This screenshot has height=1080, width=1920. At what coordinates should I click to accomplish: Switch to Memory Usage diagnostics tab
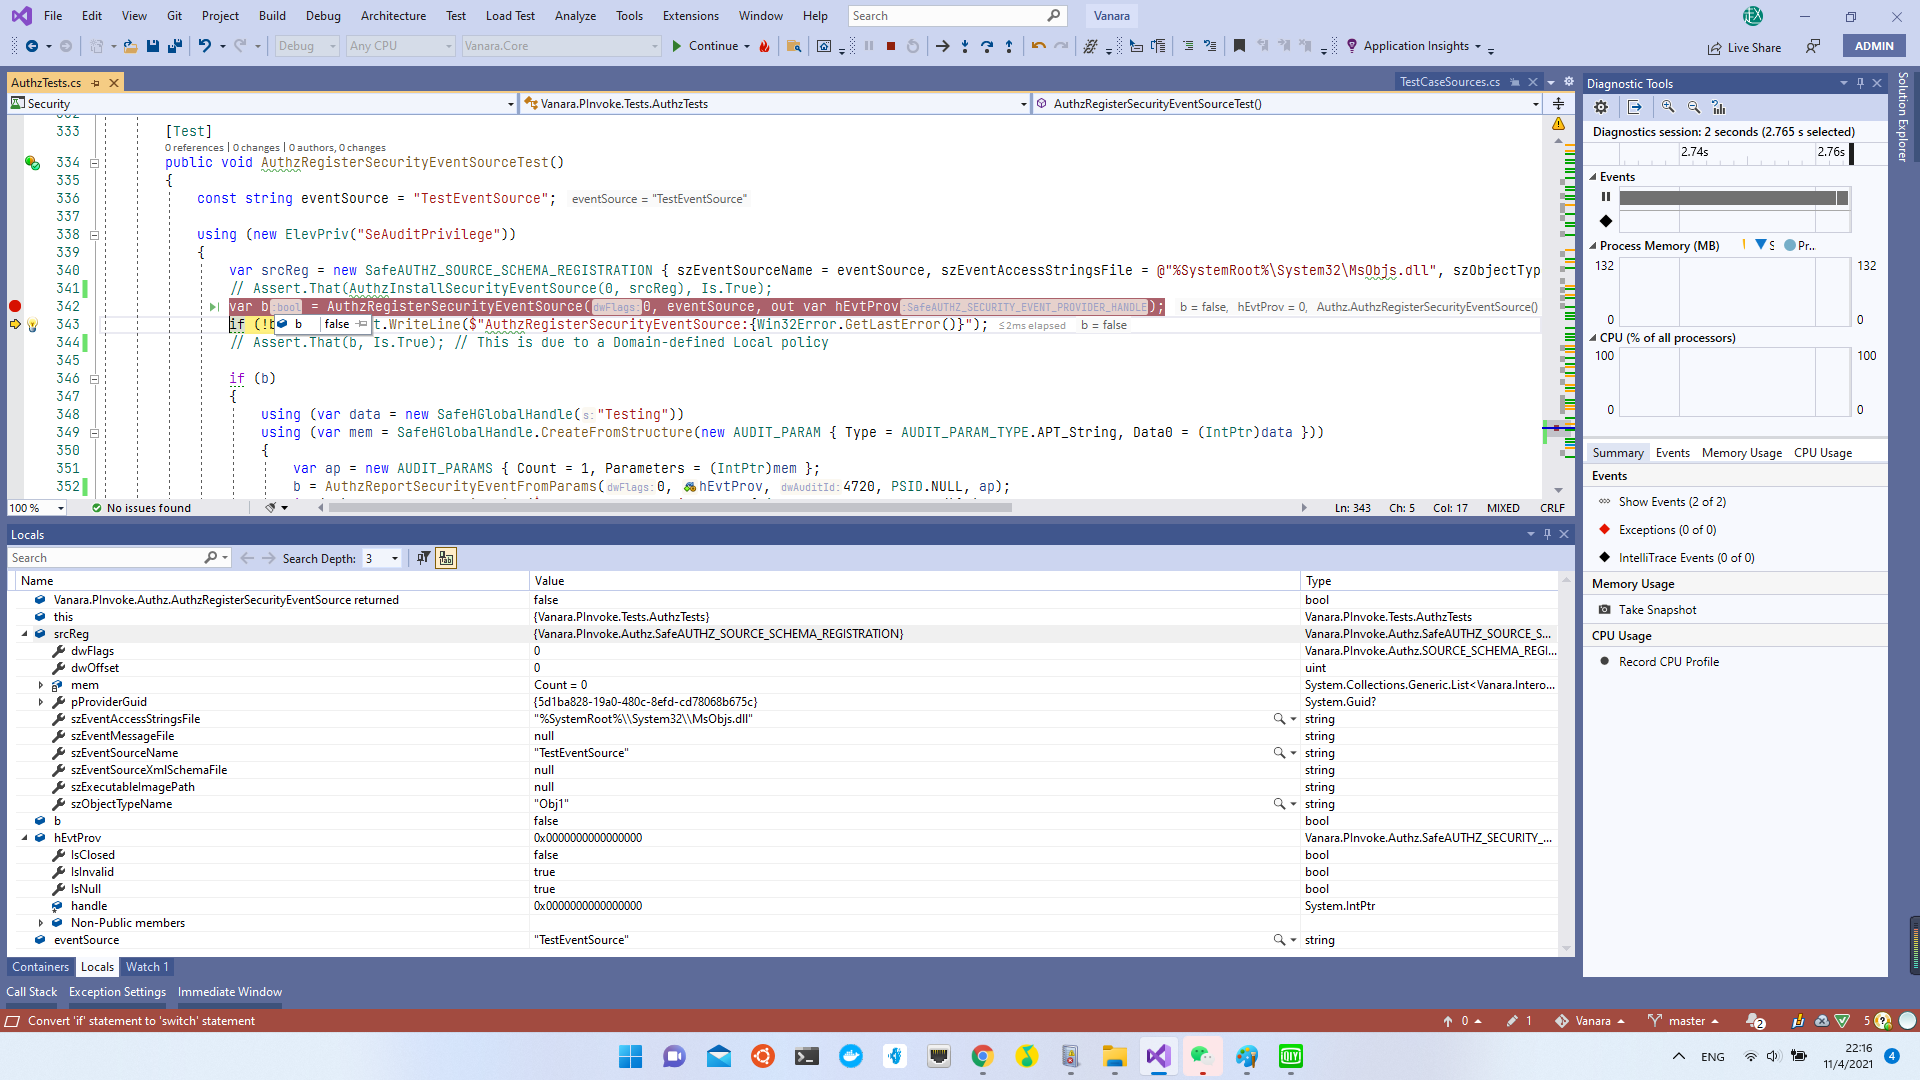point(1741,453)
